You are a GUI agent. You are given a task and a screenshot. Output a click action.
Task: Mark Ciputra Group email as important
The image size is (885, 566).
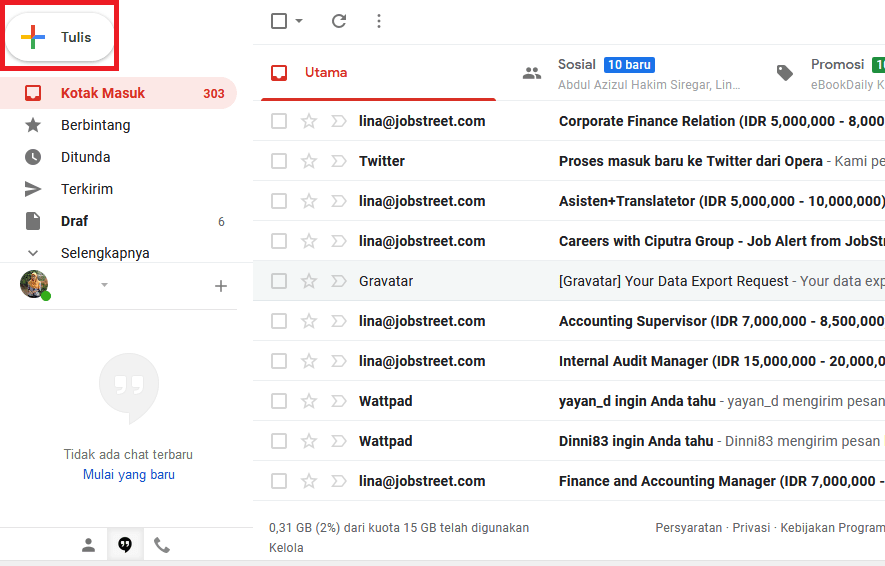point(339,241)
